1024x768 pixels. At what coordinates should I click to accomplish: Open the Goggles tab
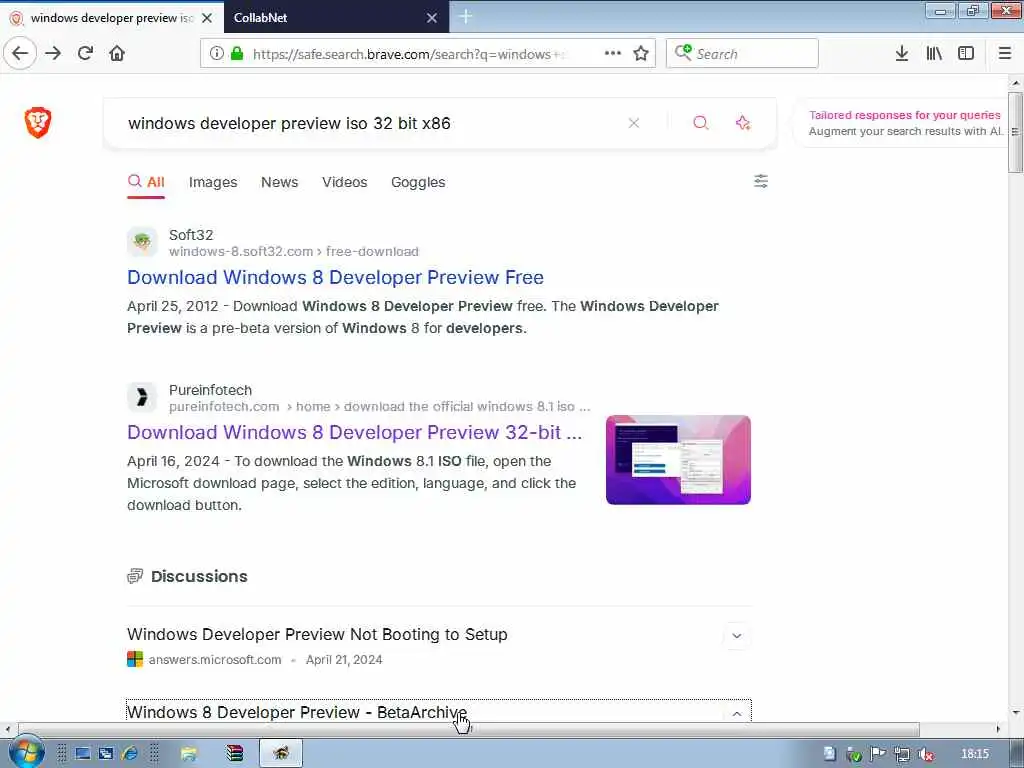(418, 182)
